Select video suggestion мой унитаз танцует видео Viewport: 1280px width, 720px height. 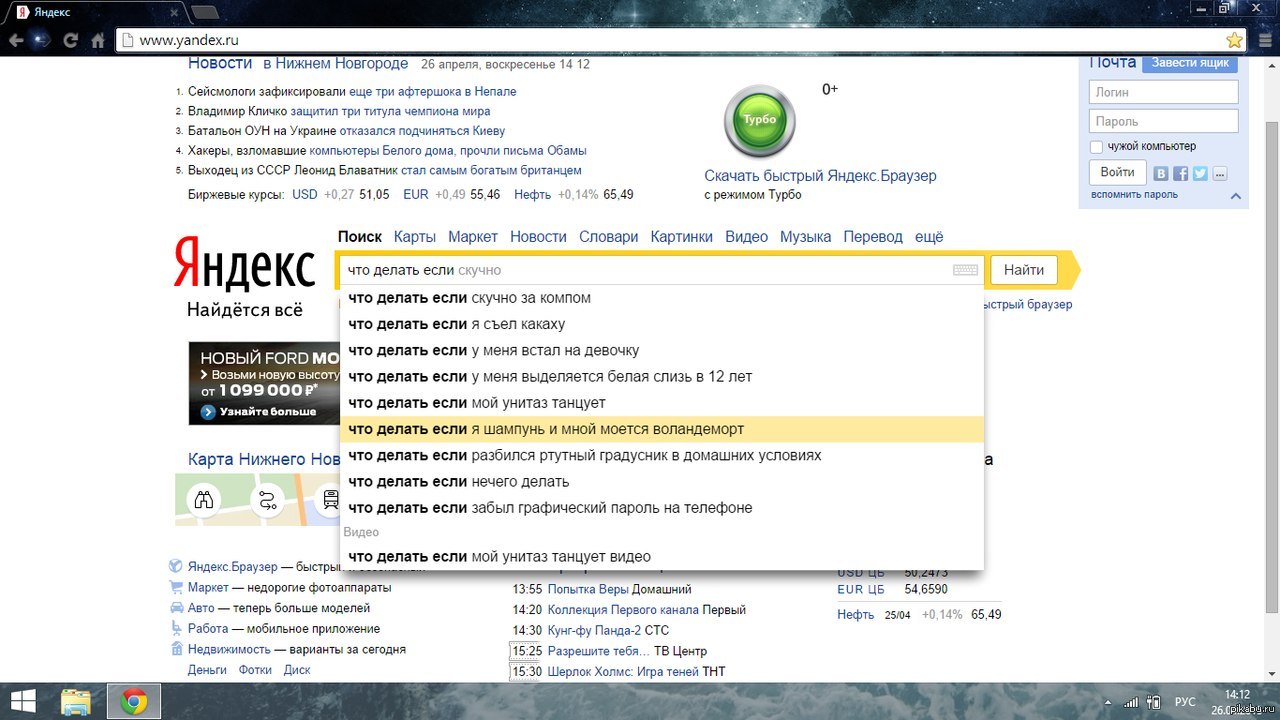click(662, 556)
